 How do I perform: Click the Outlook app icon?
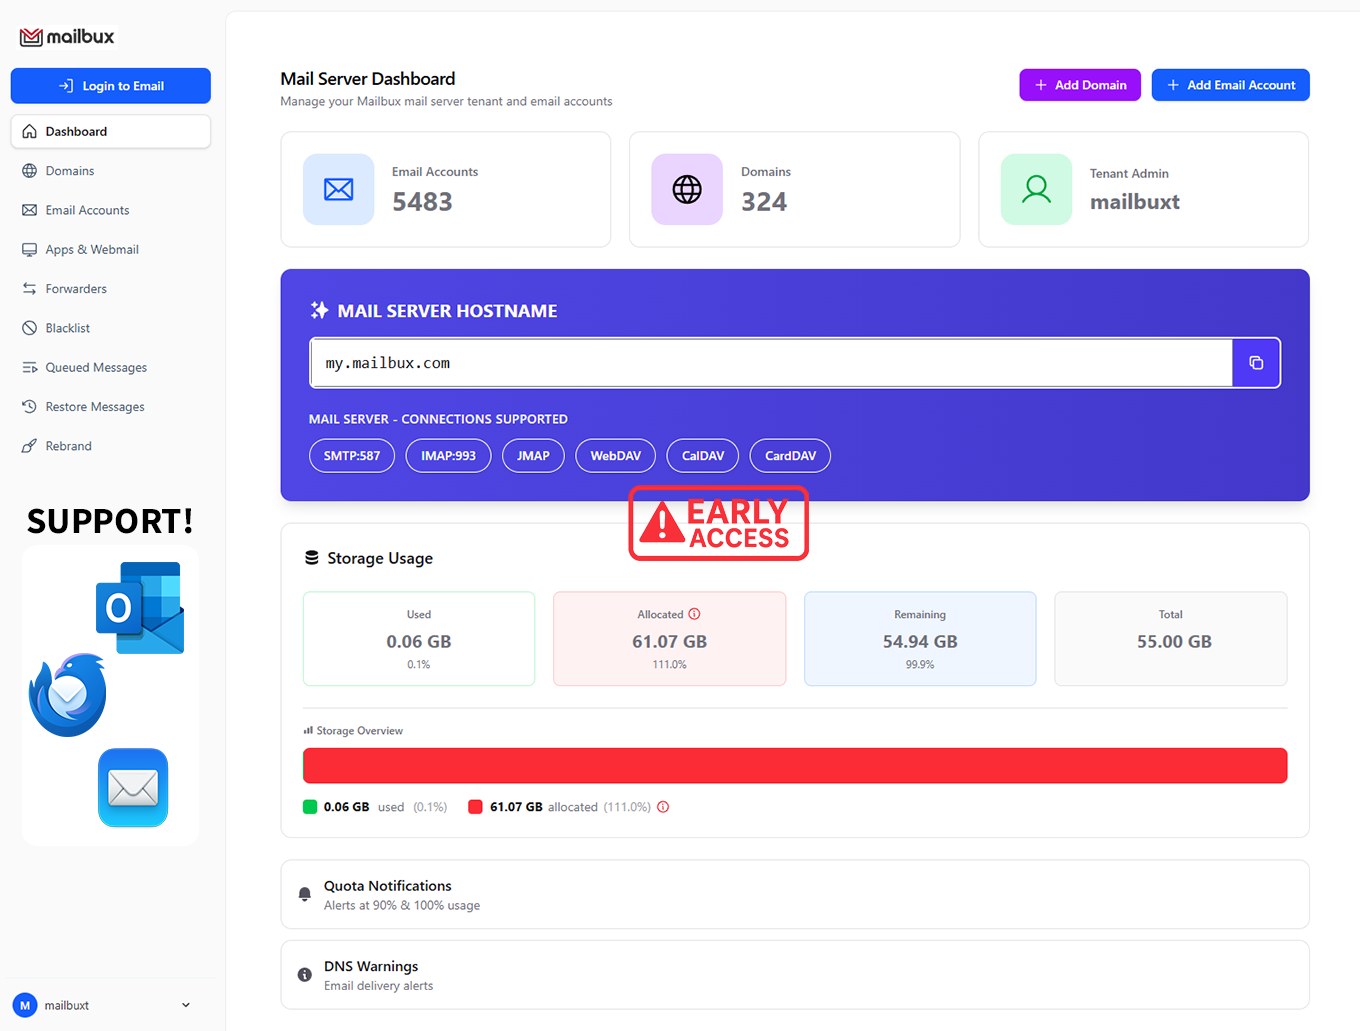140,608
